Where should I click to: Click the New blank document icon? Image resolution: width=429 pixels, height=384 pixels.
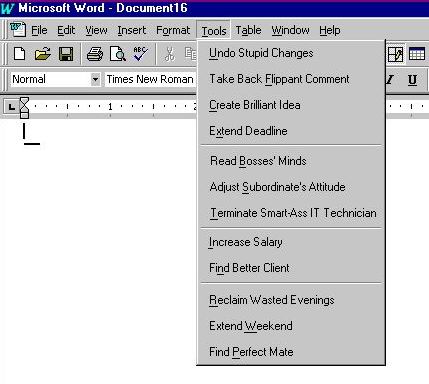19,54
